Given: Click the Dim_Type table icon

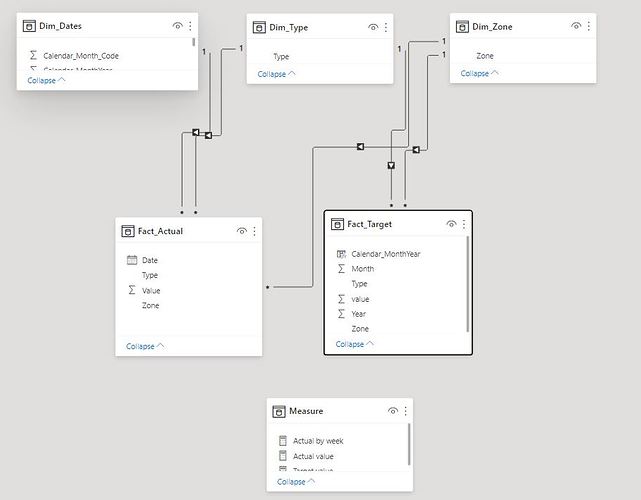Looking at the screenshot, I should [x=259, y=27].
